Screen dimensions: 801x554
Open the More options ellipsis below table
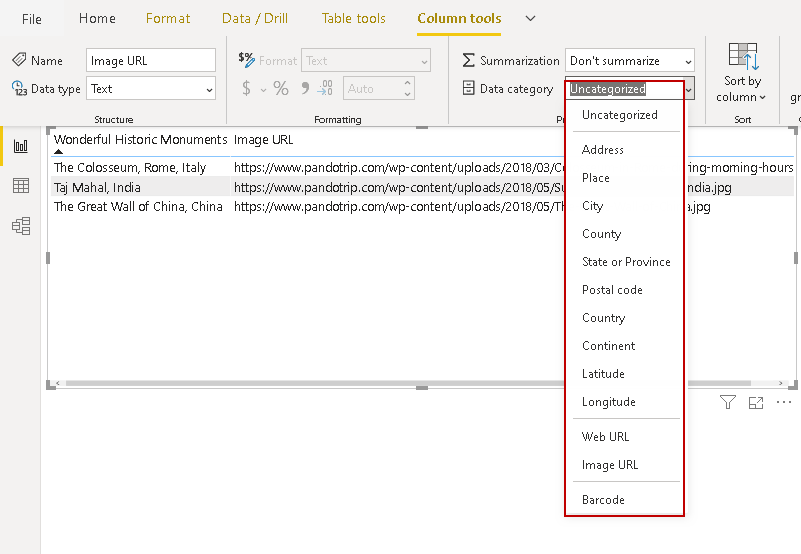pyautogui.click(x=784, y=402)
